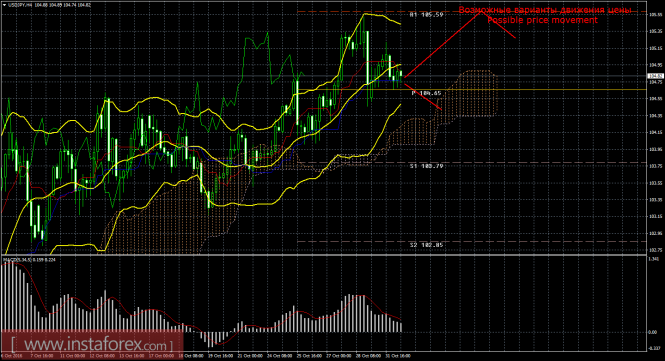This screenshot has width=665, height=361.
Task: Select the S2 102.85 support label
Action: point(427,245)
